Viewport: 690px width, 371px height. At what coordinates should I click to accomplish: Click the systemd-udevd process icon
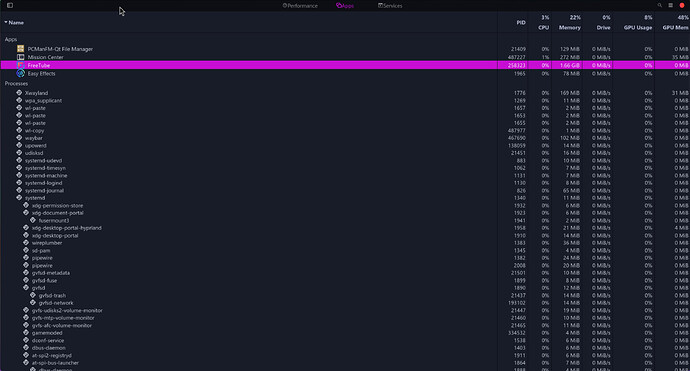pos(19,160)
